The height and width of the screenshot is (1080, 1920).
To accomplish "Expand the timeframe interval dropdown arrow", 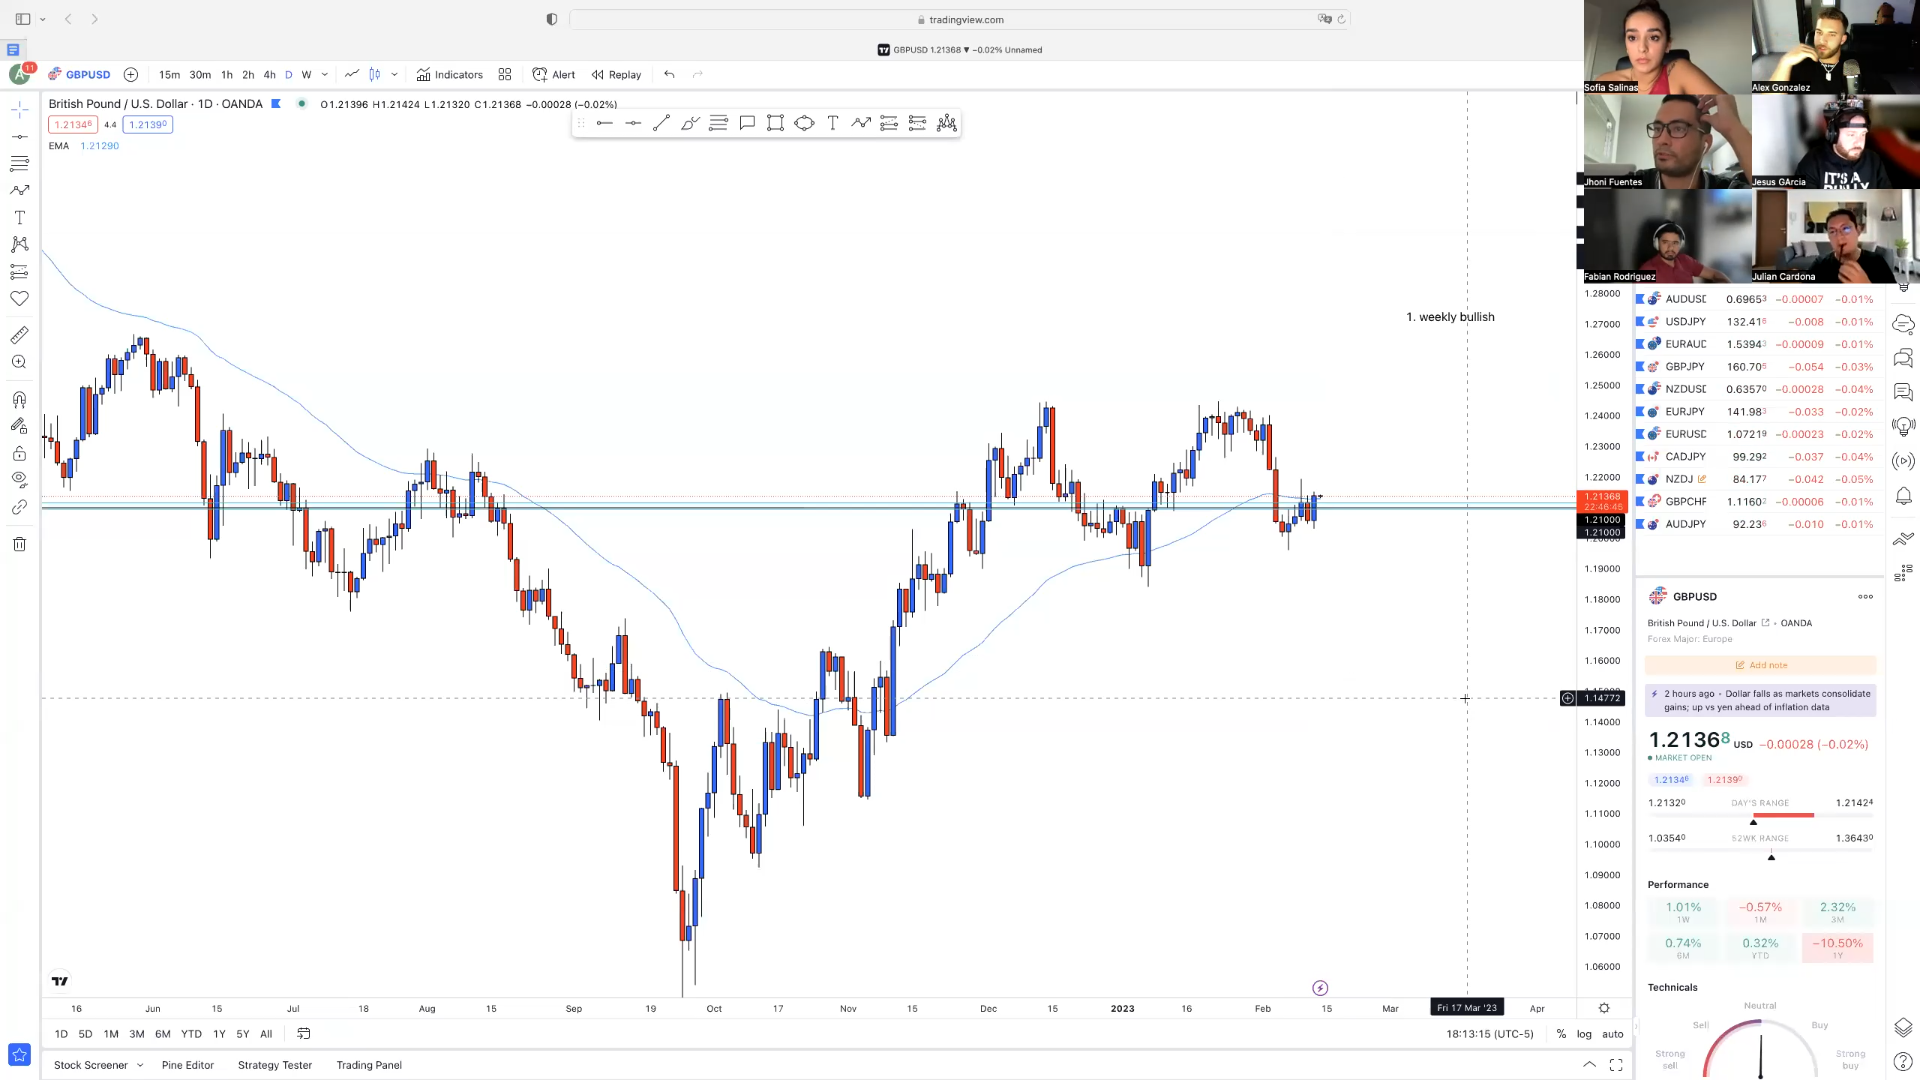I will pyautogui.click(x=325, y=74).
